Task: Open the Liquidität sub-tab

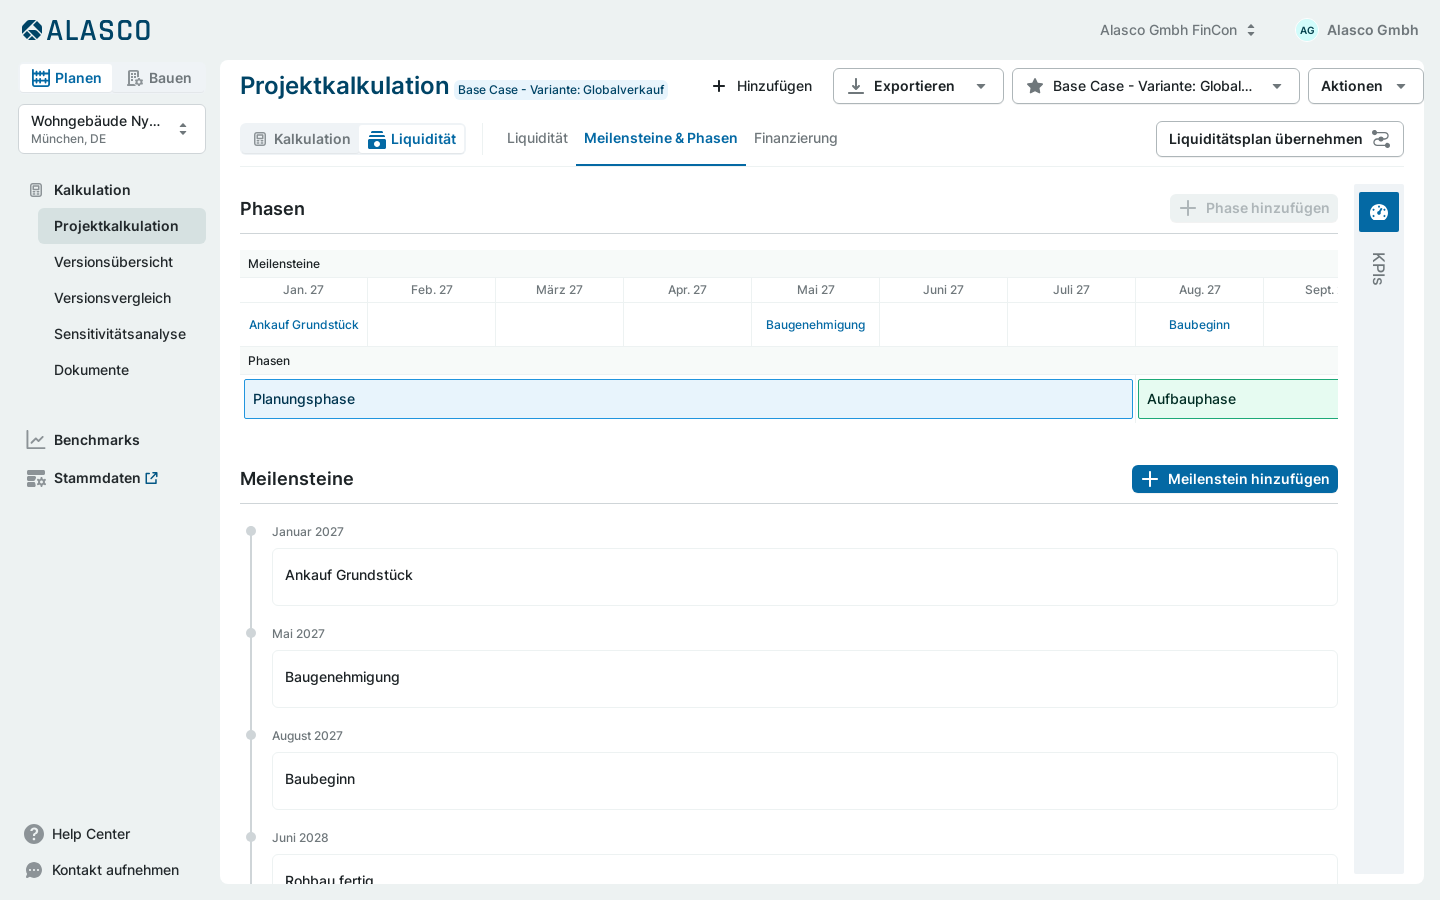Action: coord(537,138)
